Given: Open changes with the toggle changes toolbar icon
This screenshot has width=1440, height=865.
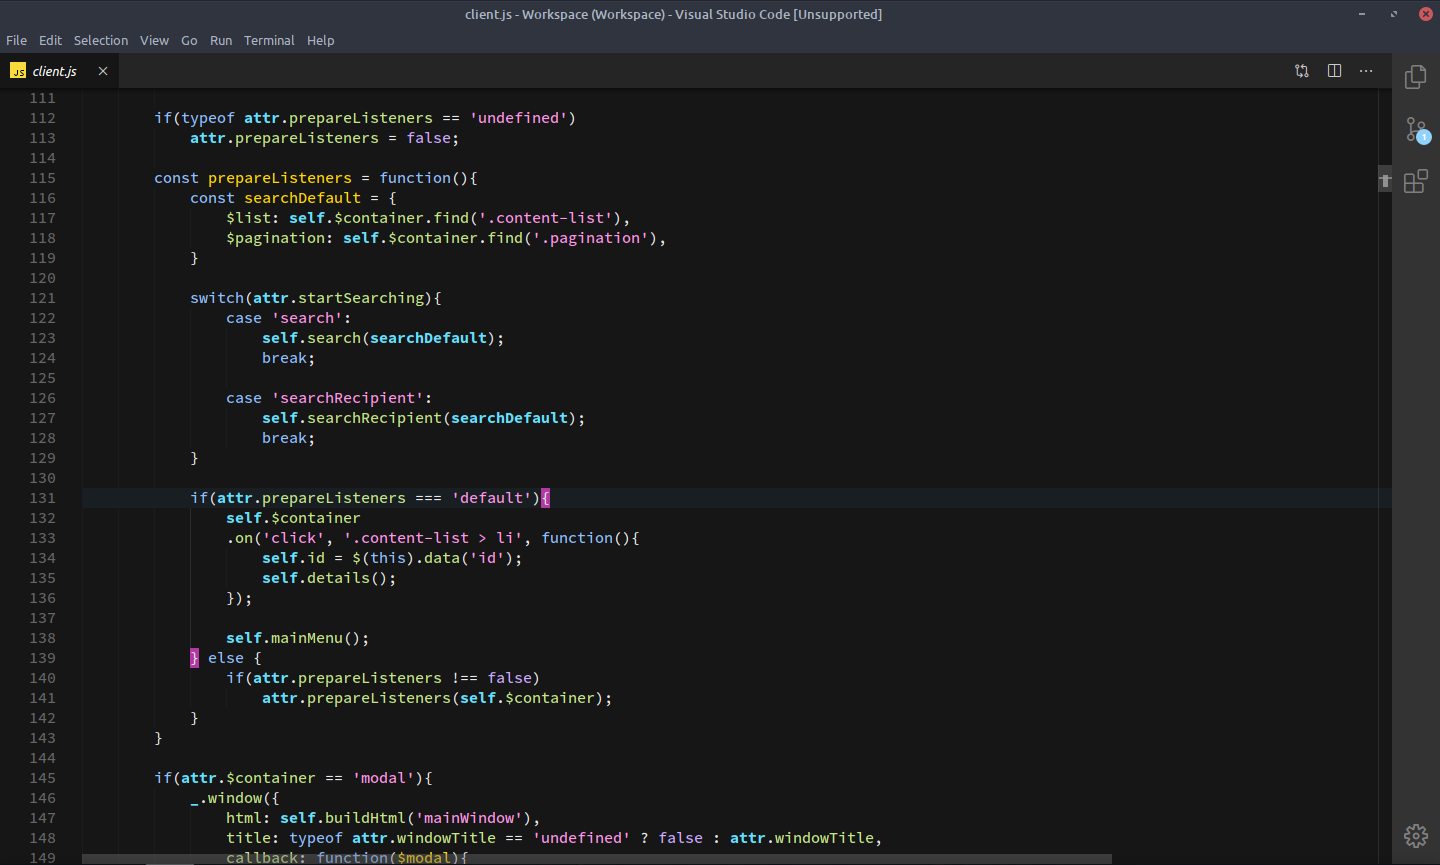Looking at the screenshot, I should [1301, 71].
